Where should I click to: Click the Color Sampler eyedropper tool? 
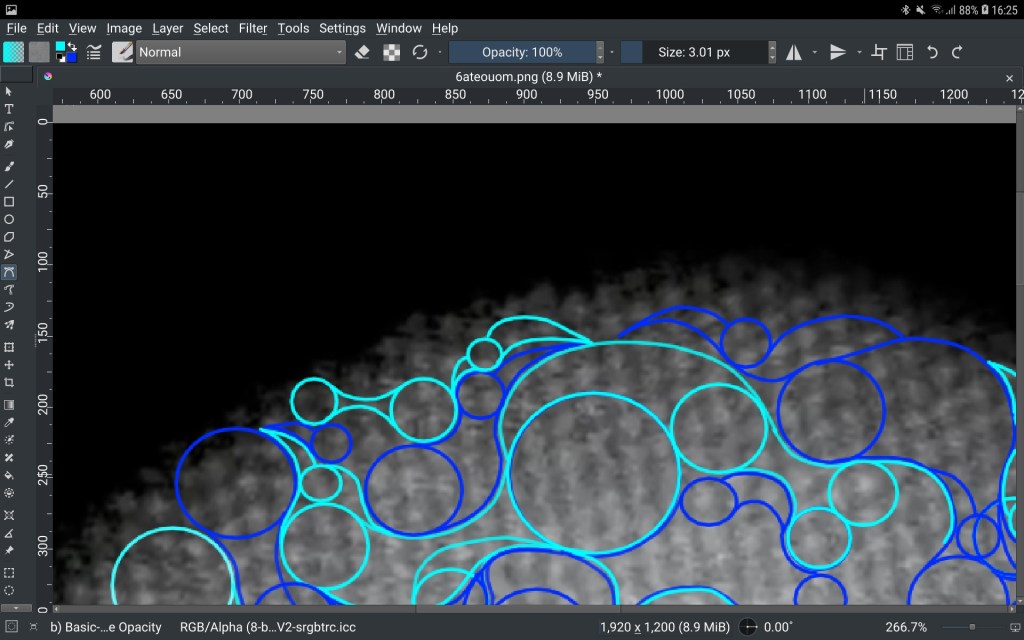pos(9,422)
